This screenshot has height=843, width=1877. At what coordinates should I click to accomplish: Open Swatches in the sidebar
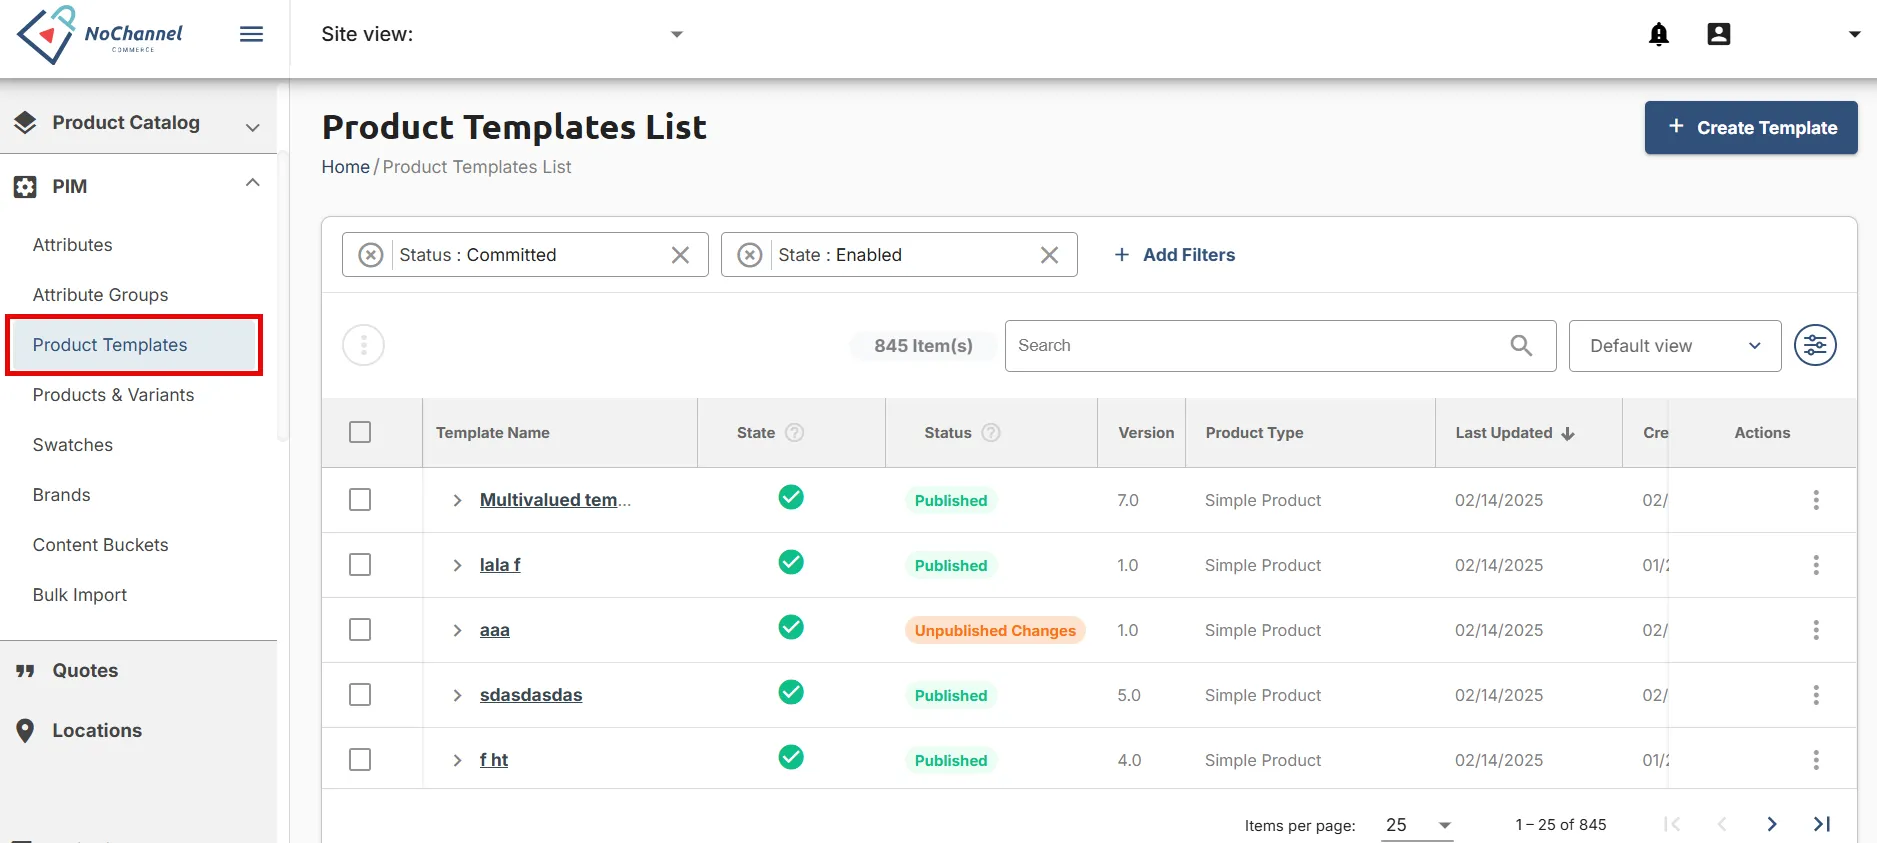click(73, 445)
